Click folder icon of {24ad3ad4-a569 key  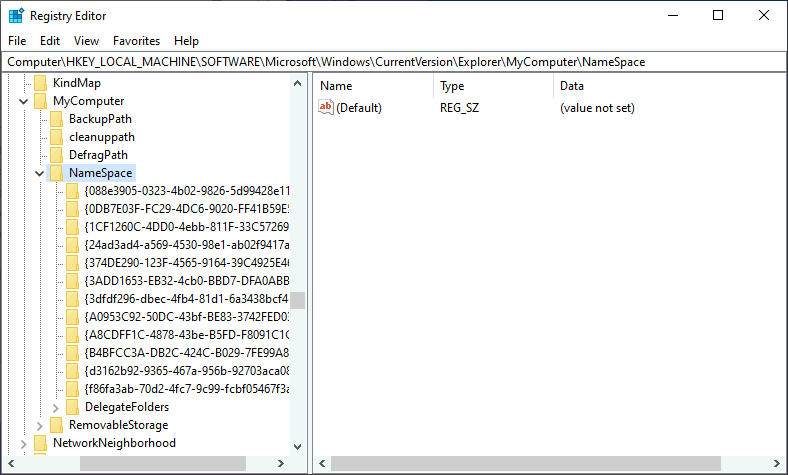pyautogui.click(x=73, y=245)
